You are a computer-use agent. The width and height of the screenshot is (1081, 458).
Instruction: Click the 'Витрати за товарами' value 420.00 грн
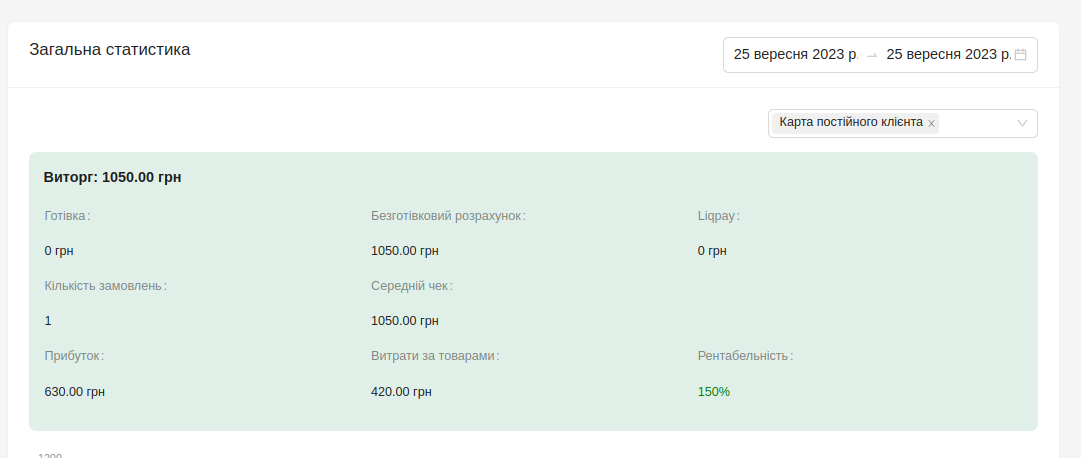click(401, 392)
